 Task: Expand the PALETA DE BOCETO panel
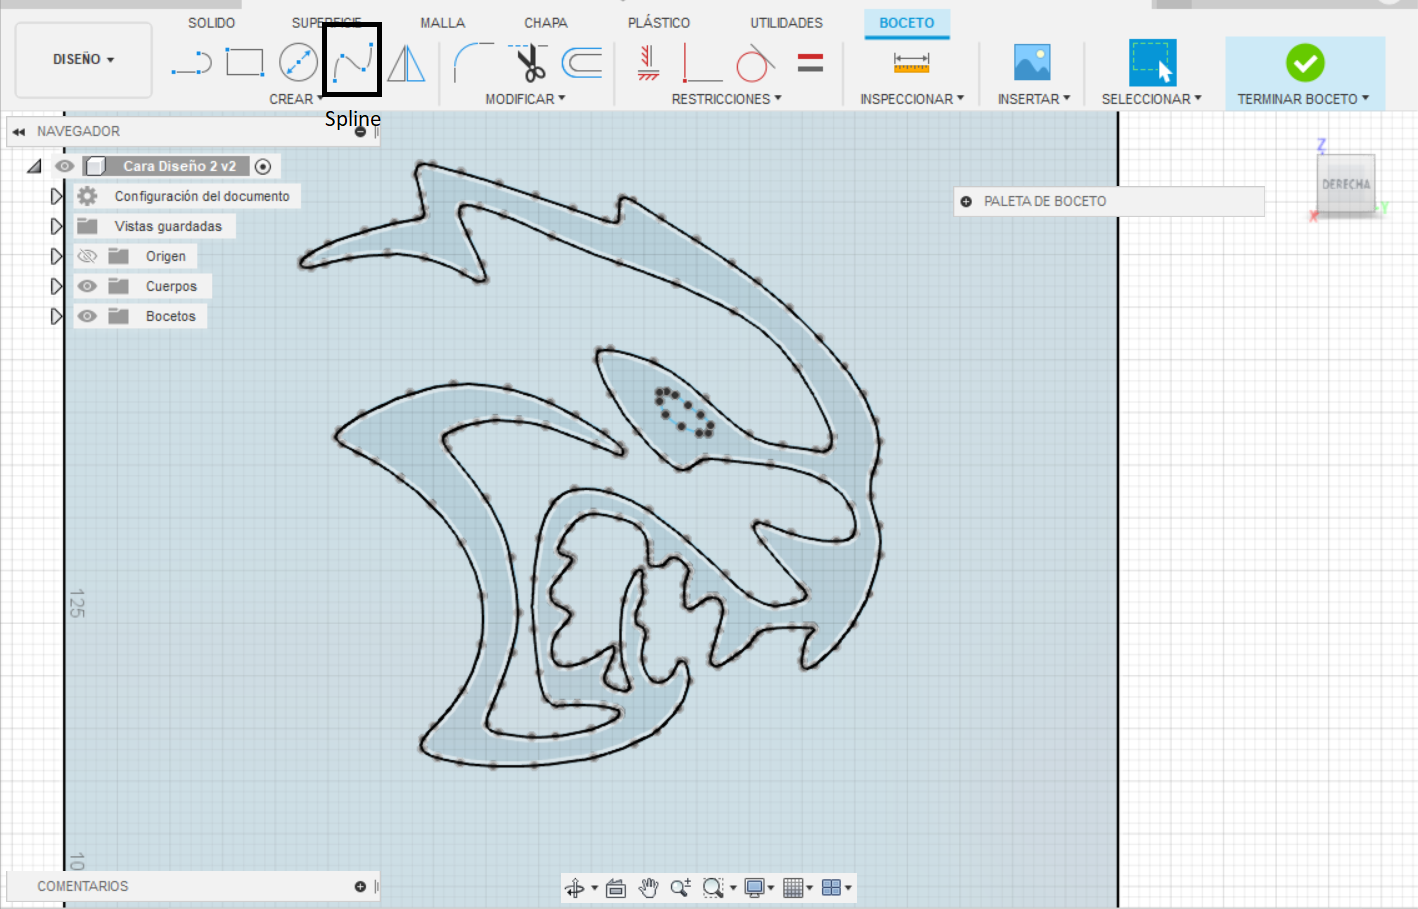tap(966, 201)
